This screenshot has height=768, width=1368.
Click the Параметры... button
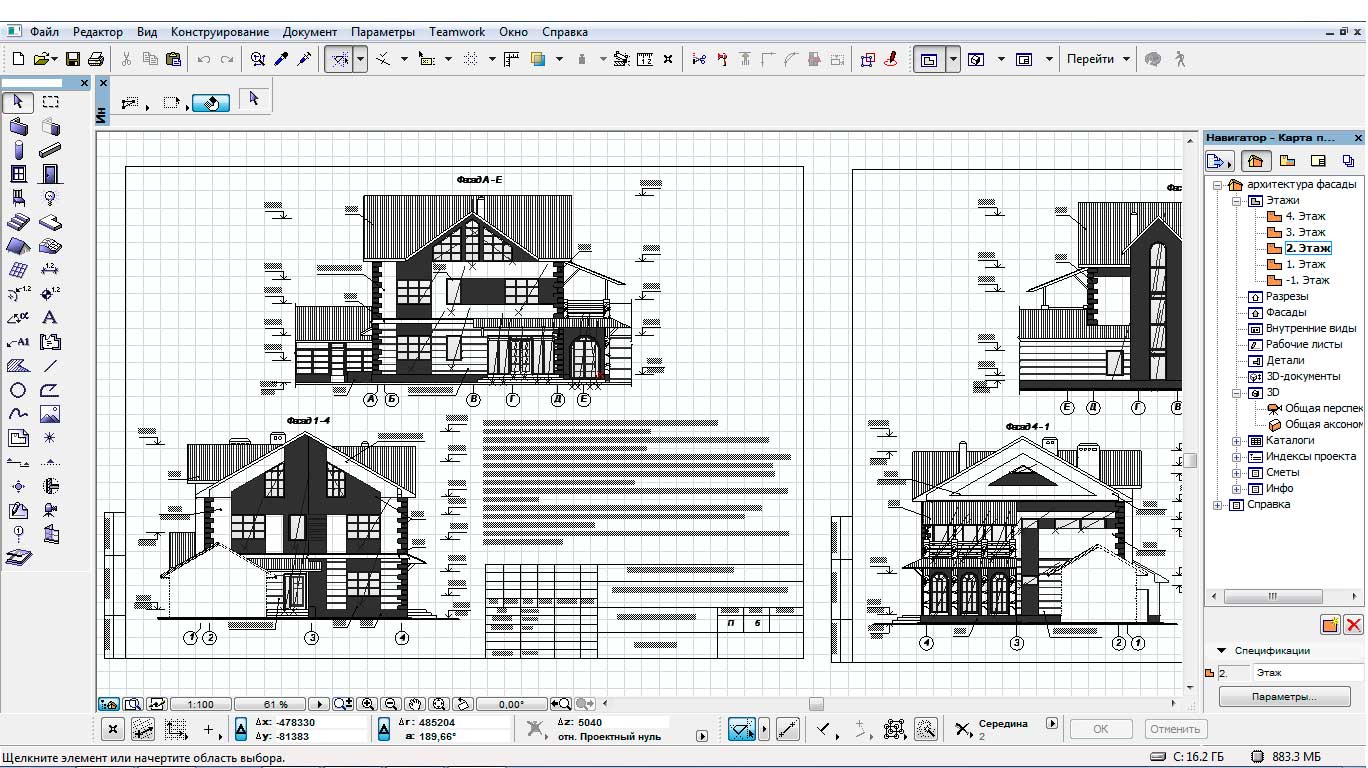(1284, 696)
